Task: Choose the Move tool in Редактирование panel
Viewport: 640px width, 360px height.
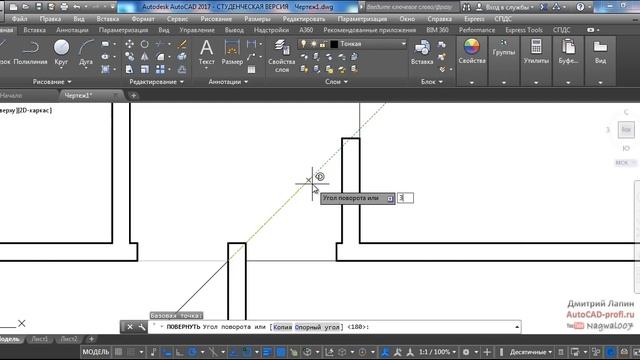Action: point(129,44)
